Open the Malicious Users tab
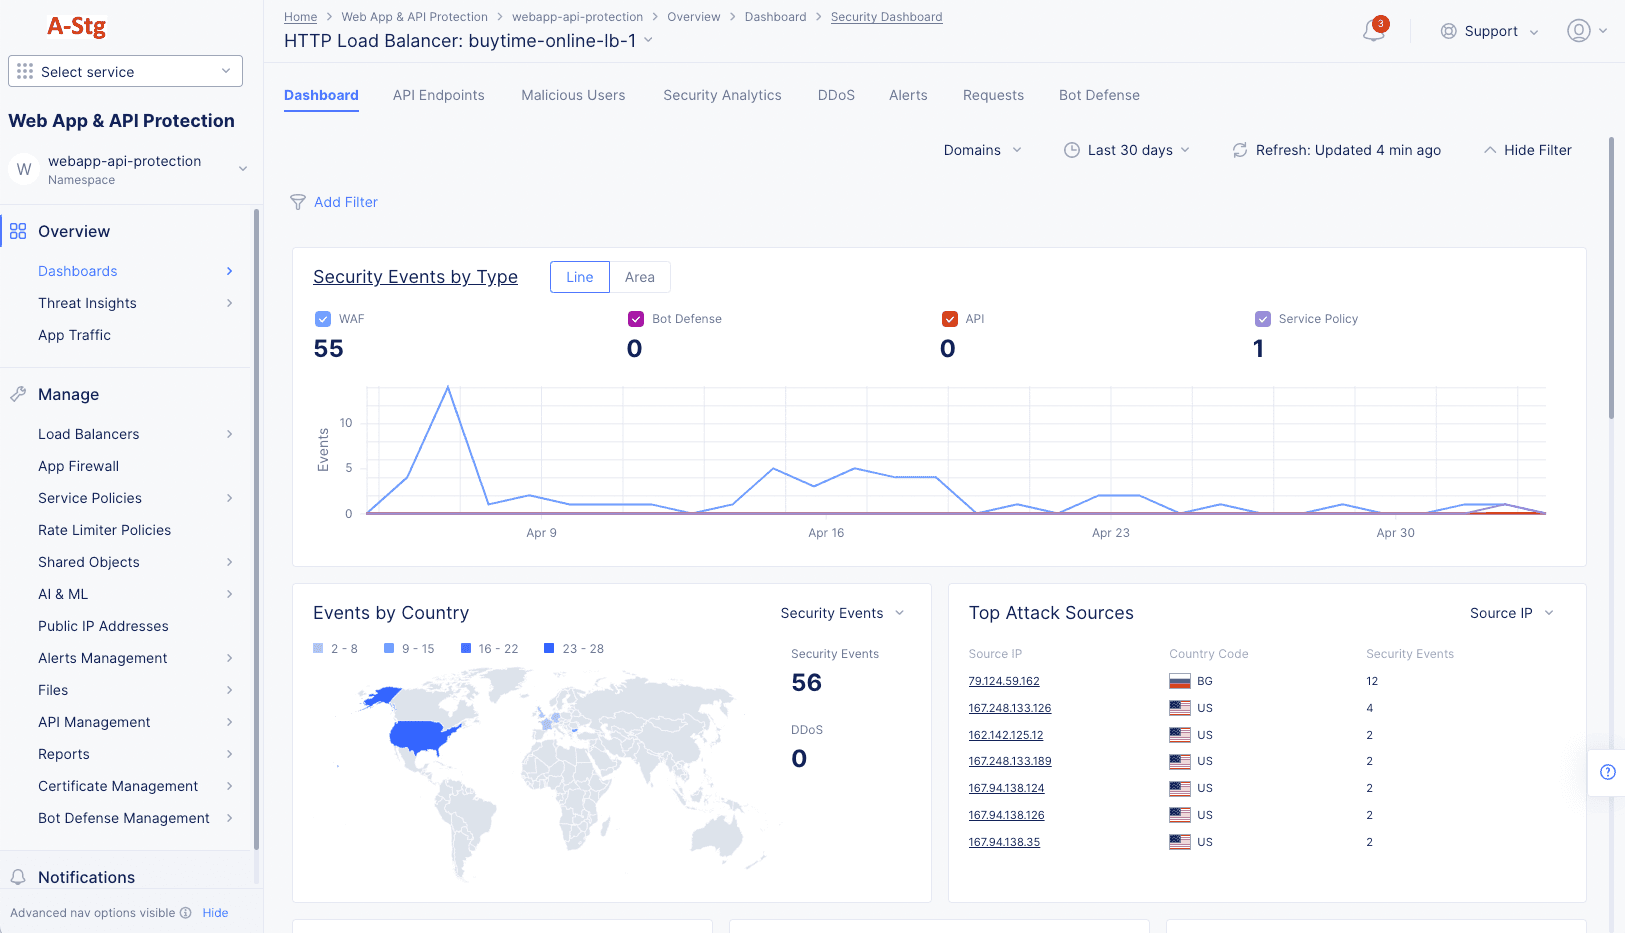 pyautogui.click(x=573, y=95)
